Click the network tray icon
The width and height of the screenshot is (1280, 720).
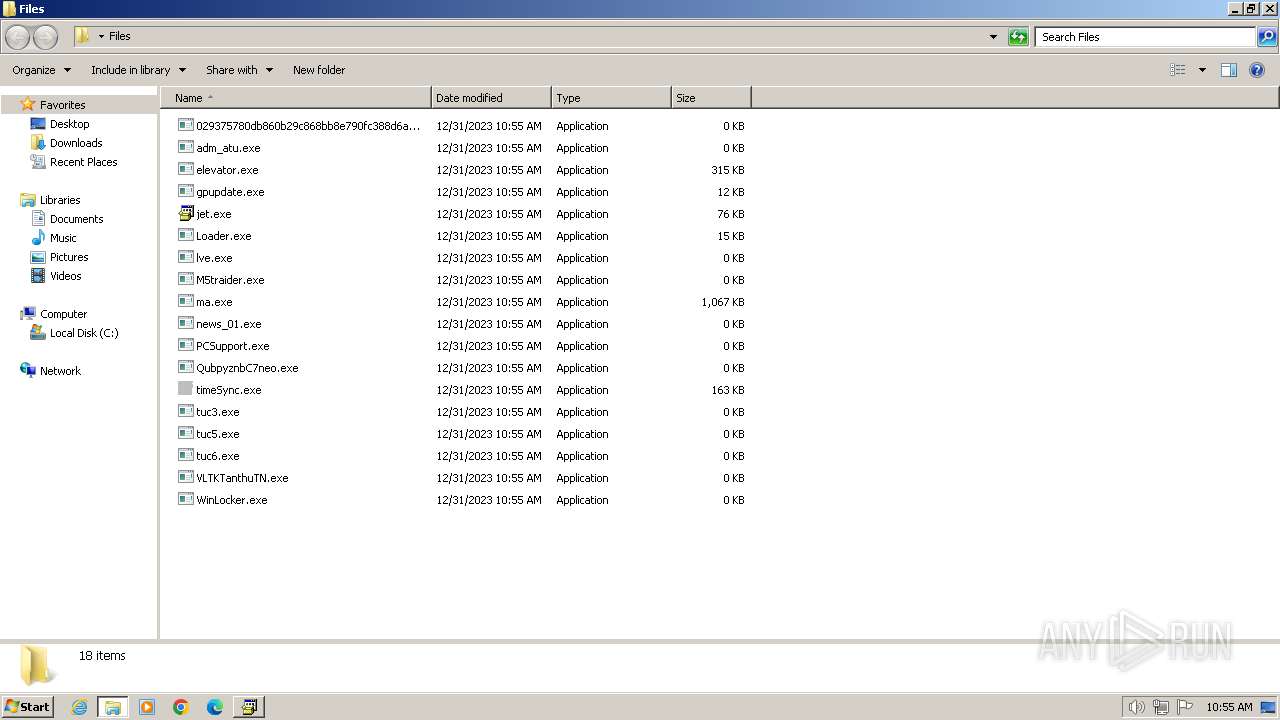click(x=1161, y=707)
